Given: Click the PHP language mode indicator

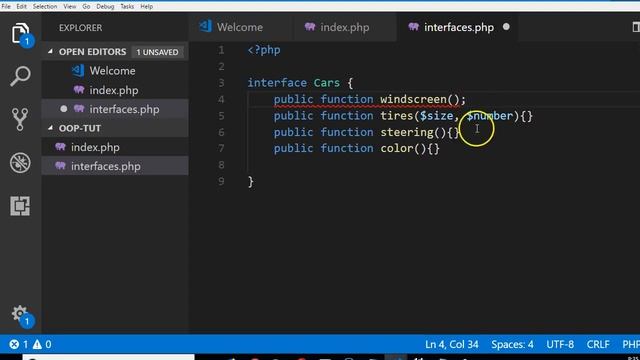Looking at the screenshot, I should coord(631,344).
